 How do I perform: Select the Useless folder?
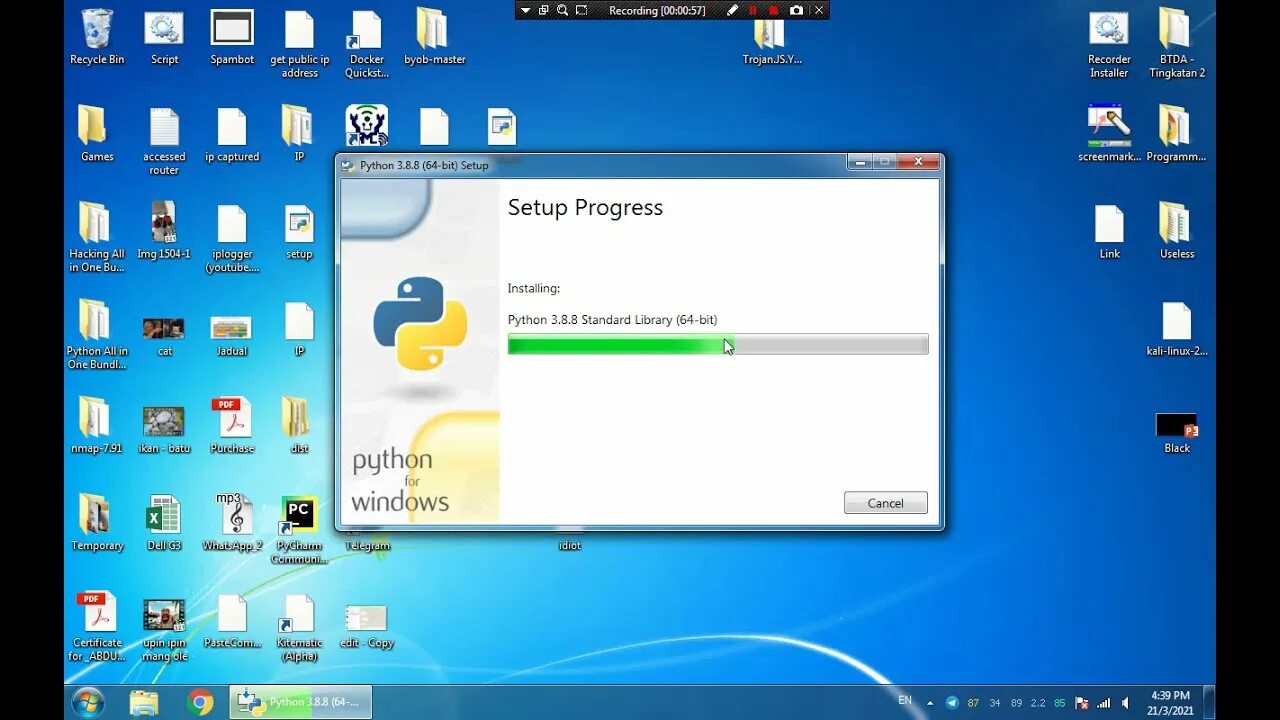pos(1177,231)
